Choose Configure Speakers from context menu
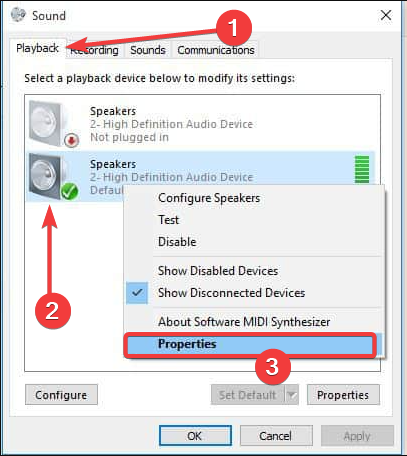 pos(209,198)
